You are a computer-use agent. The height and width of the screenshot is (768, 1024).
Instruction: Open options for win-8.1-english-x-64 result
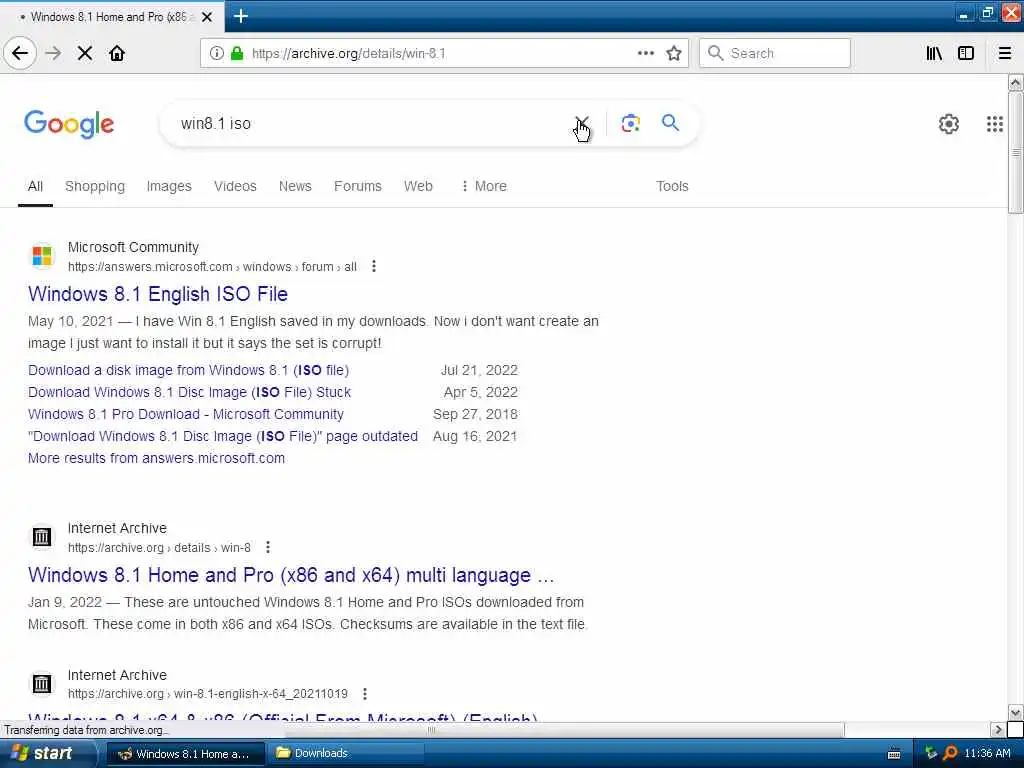364,694
